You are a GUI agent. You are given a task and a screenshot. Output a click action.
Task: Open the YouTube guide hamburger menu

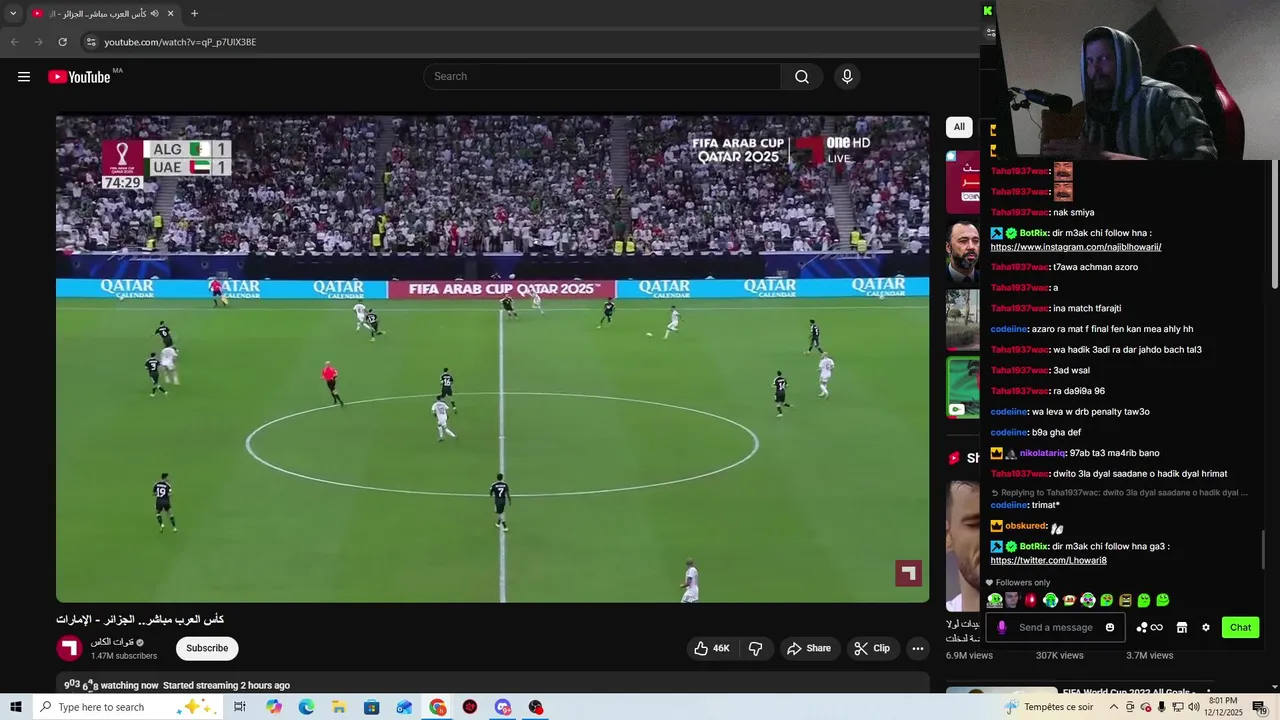24,77
